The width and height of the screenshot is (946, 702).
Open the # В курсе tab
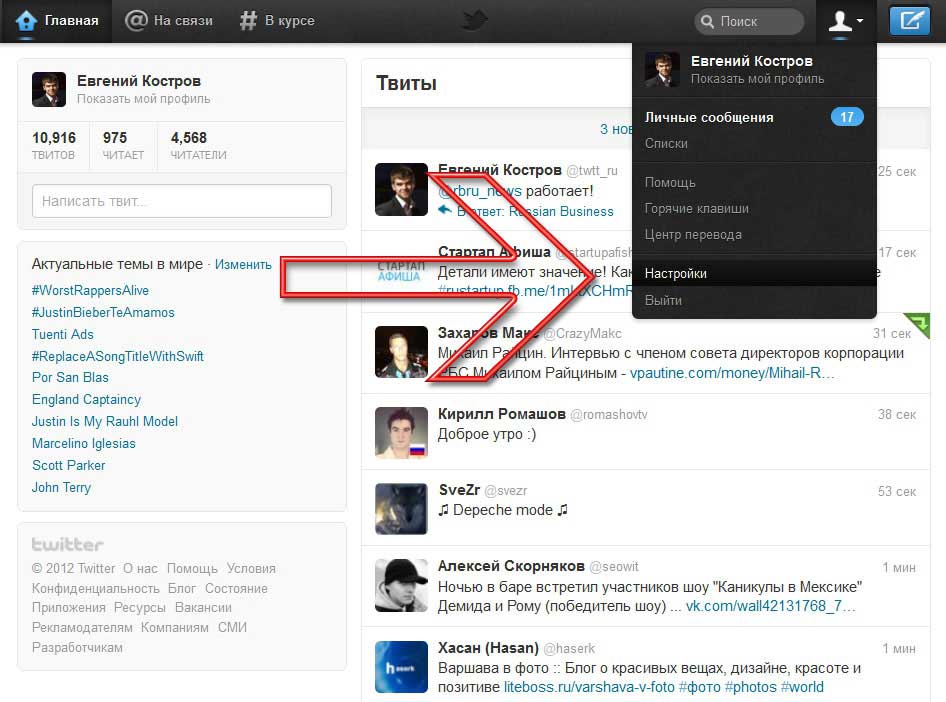pos(277,21)
